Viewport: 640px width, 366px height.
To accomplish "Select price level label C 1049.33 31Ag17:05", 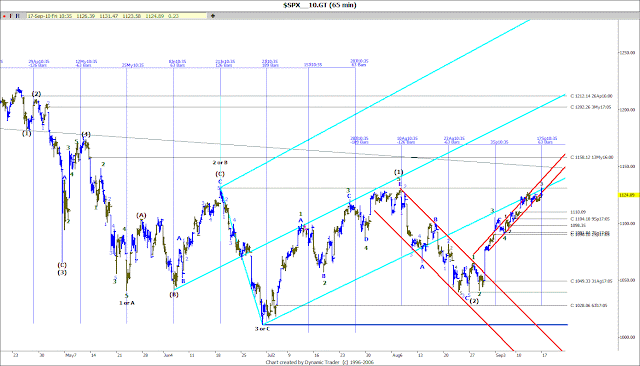I will 591,281.
